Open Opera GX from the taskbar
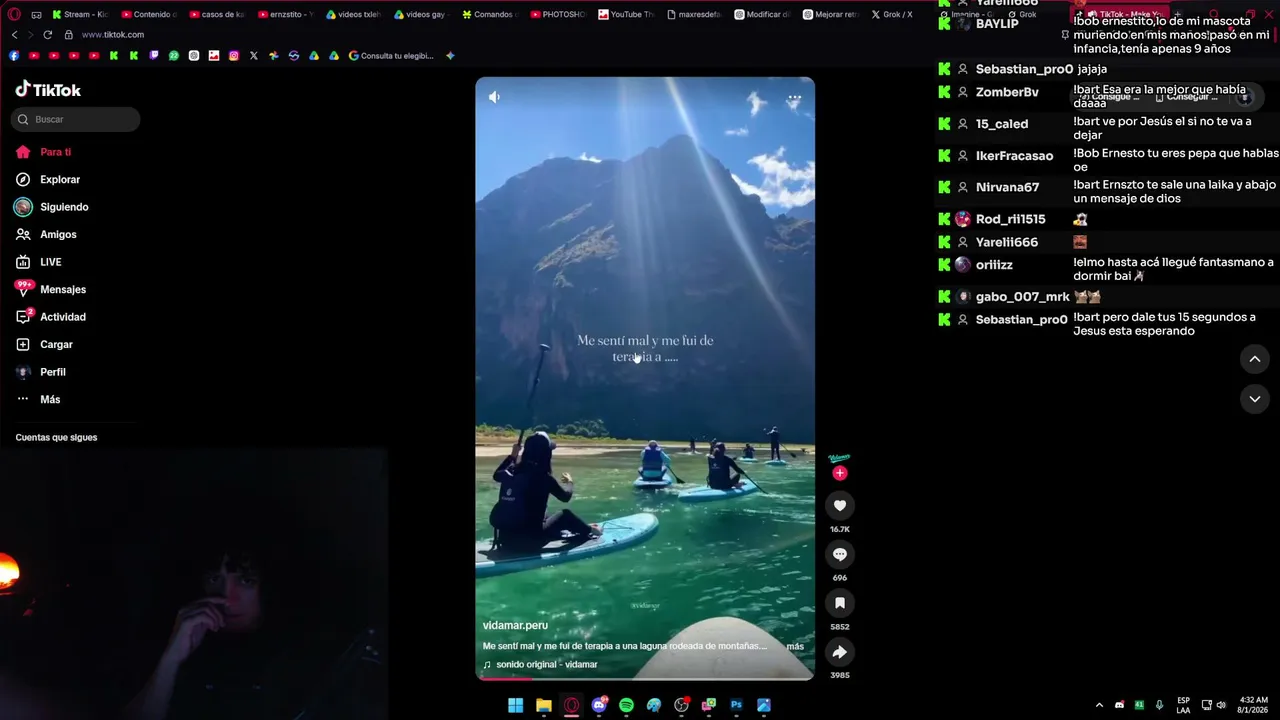The height and width of the screenshot is (720, 1280). click(x=571, y=705)
